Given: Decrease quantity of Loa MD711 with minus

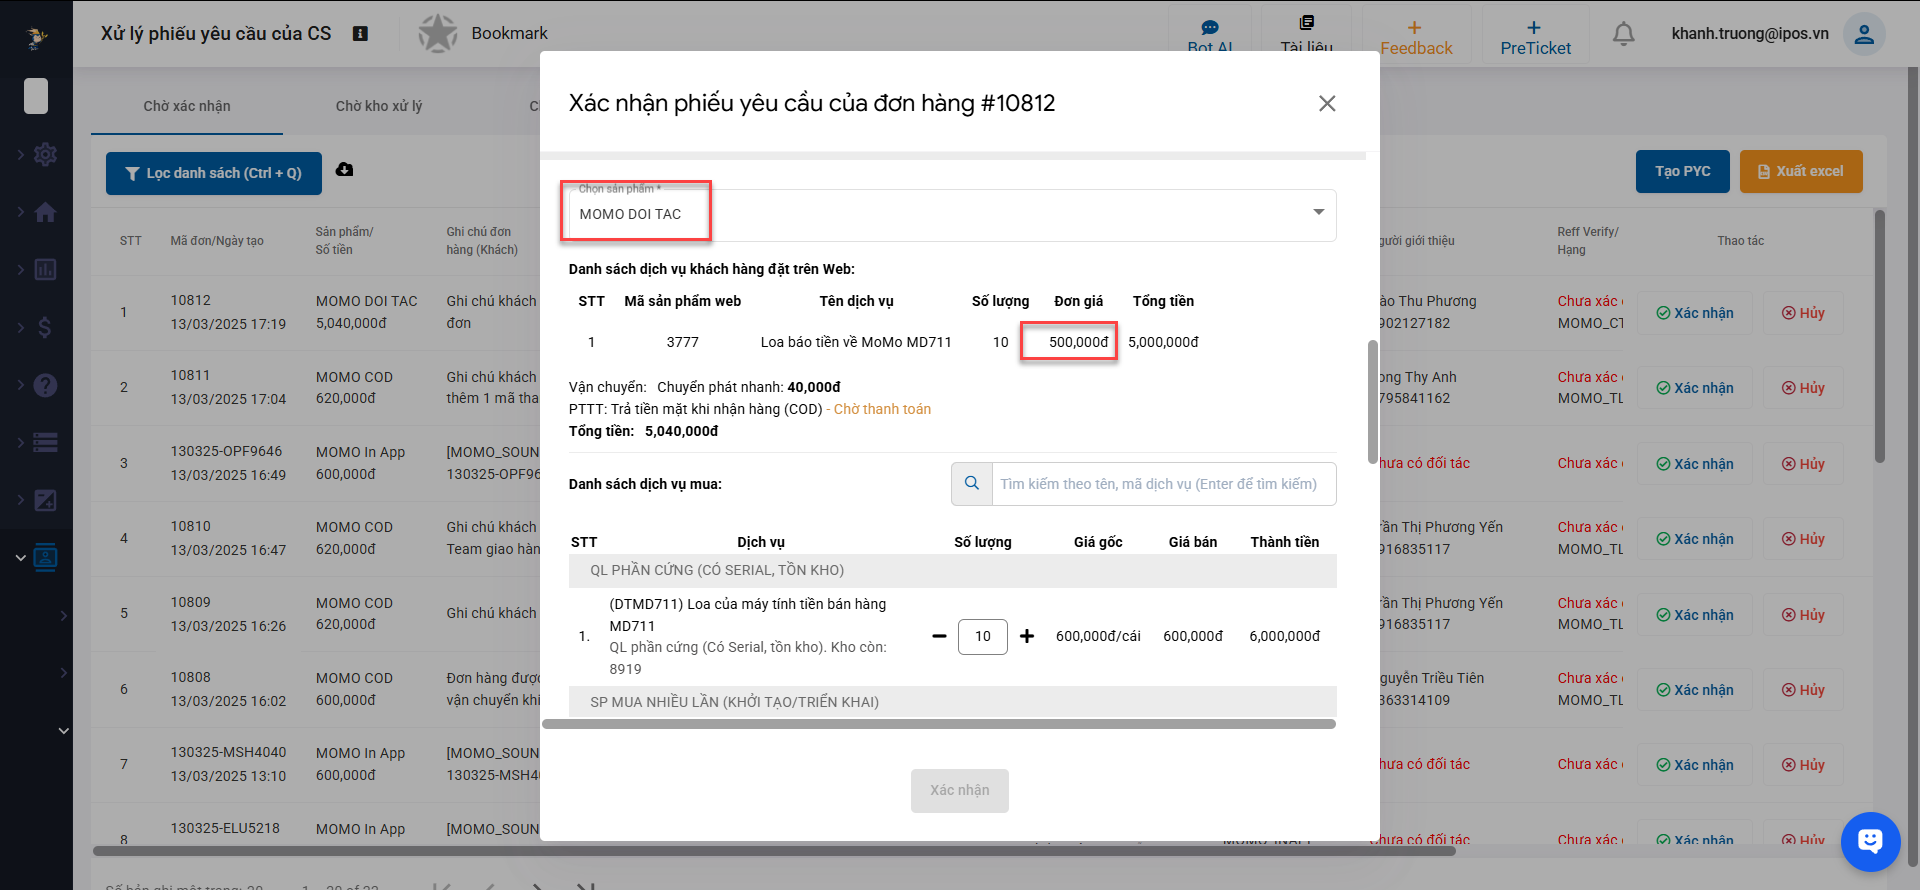Looking at the screenshot, I should click(939, 636).
